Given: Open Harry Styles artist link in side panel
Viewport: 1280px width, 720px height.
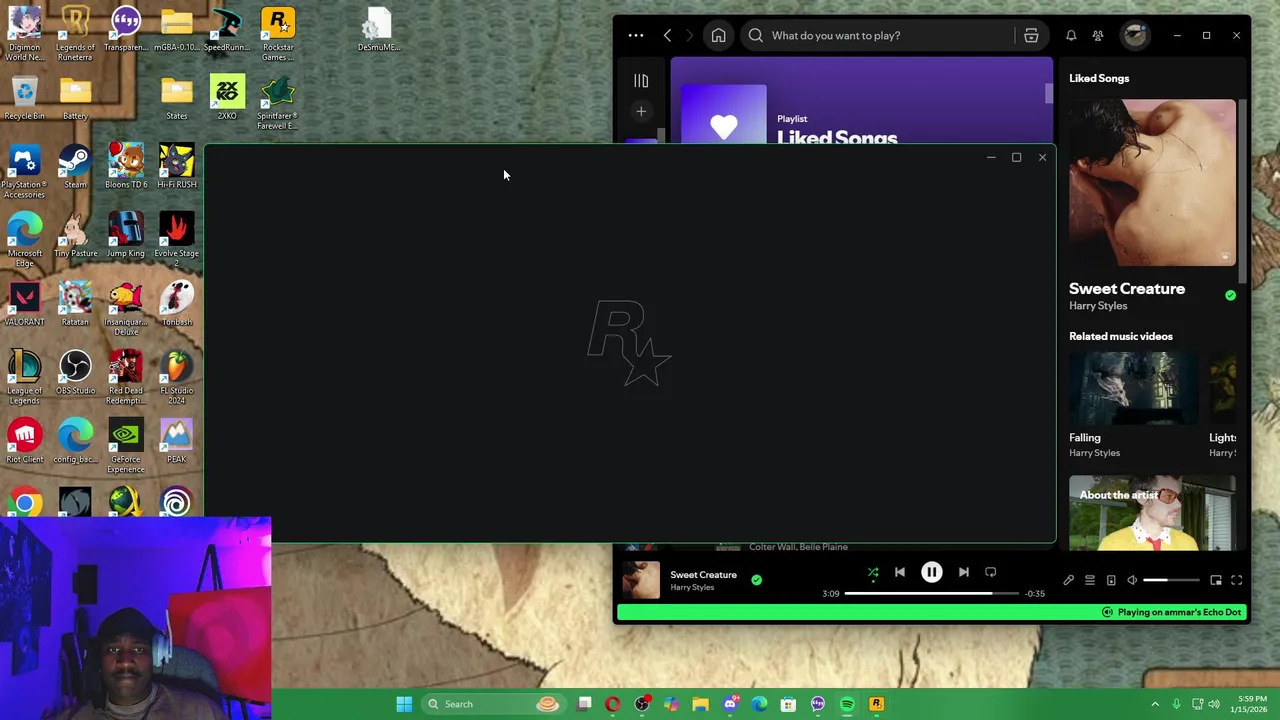Looking at the screenshot, I should point(1098,306).
